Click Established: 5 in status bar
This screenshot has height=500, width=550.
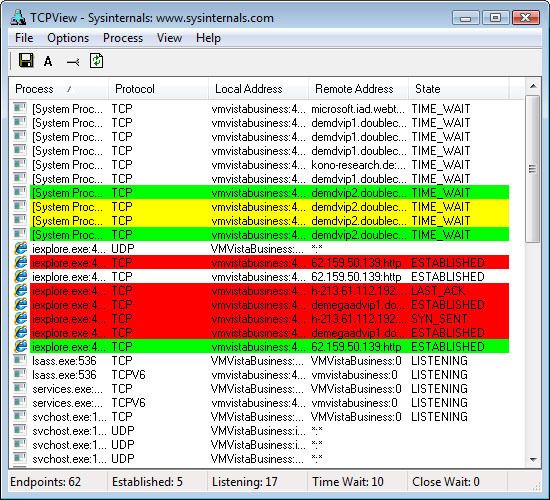pyautogui.click(x=147, y=482)
